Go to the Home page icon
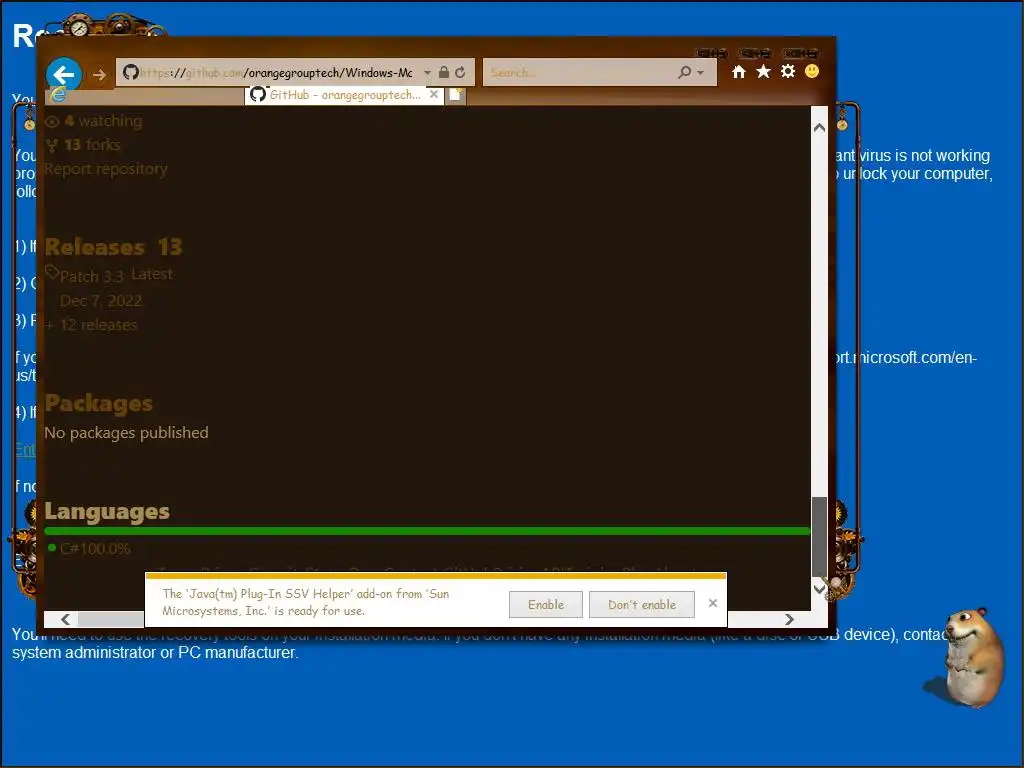 [x=739, y=72]
